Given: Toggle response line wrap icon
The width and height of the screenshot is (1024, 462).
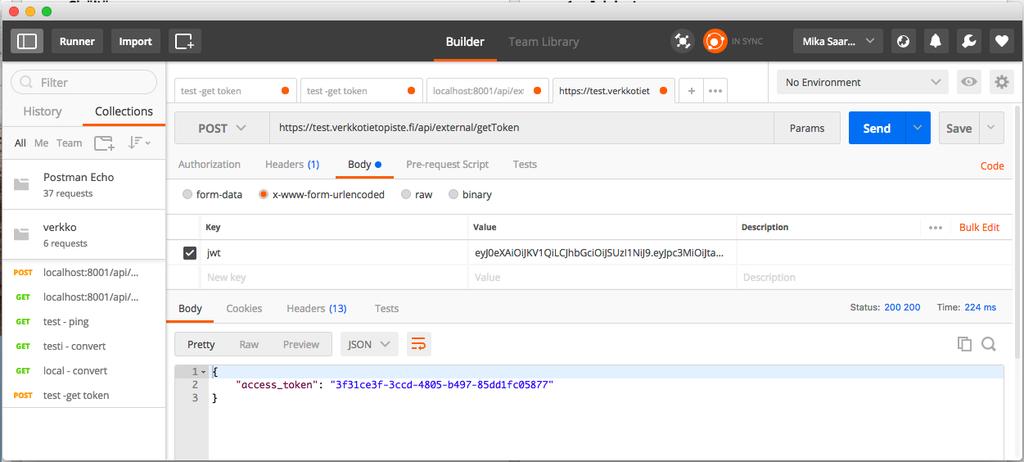Looking at the screenshot, I should click(419, 344).
